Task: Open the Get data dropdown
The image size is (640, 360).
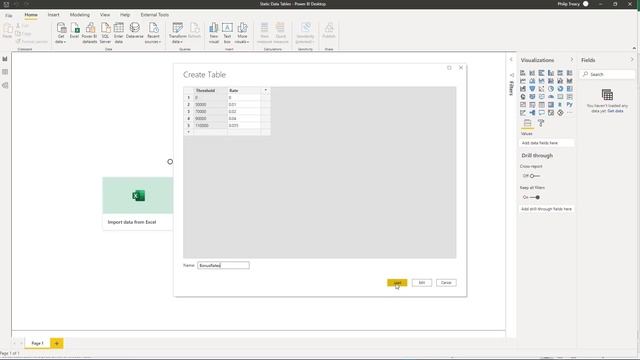Action: point(61,33)
